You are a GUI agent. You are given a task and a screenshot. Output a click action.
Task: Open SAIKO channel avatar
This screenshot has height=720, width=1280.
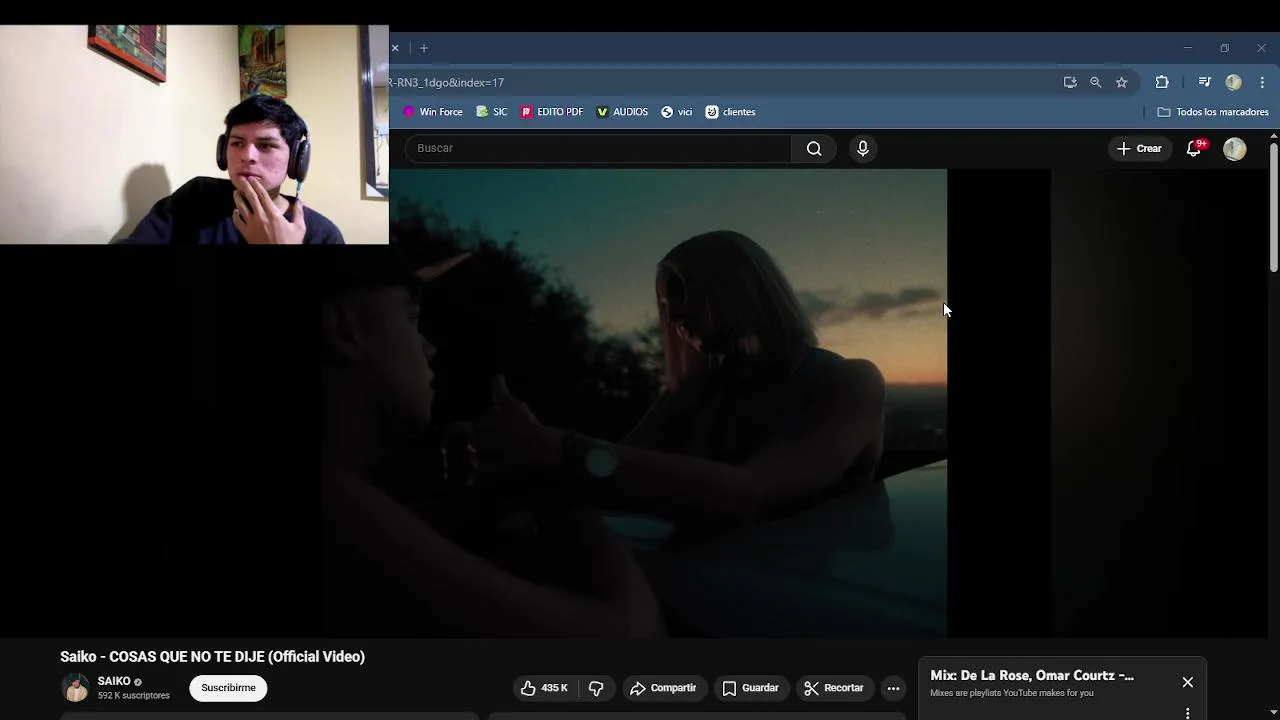[75, 688]
